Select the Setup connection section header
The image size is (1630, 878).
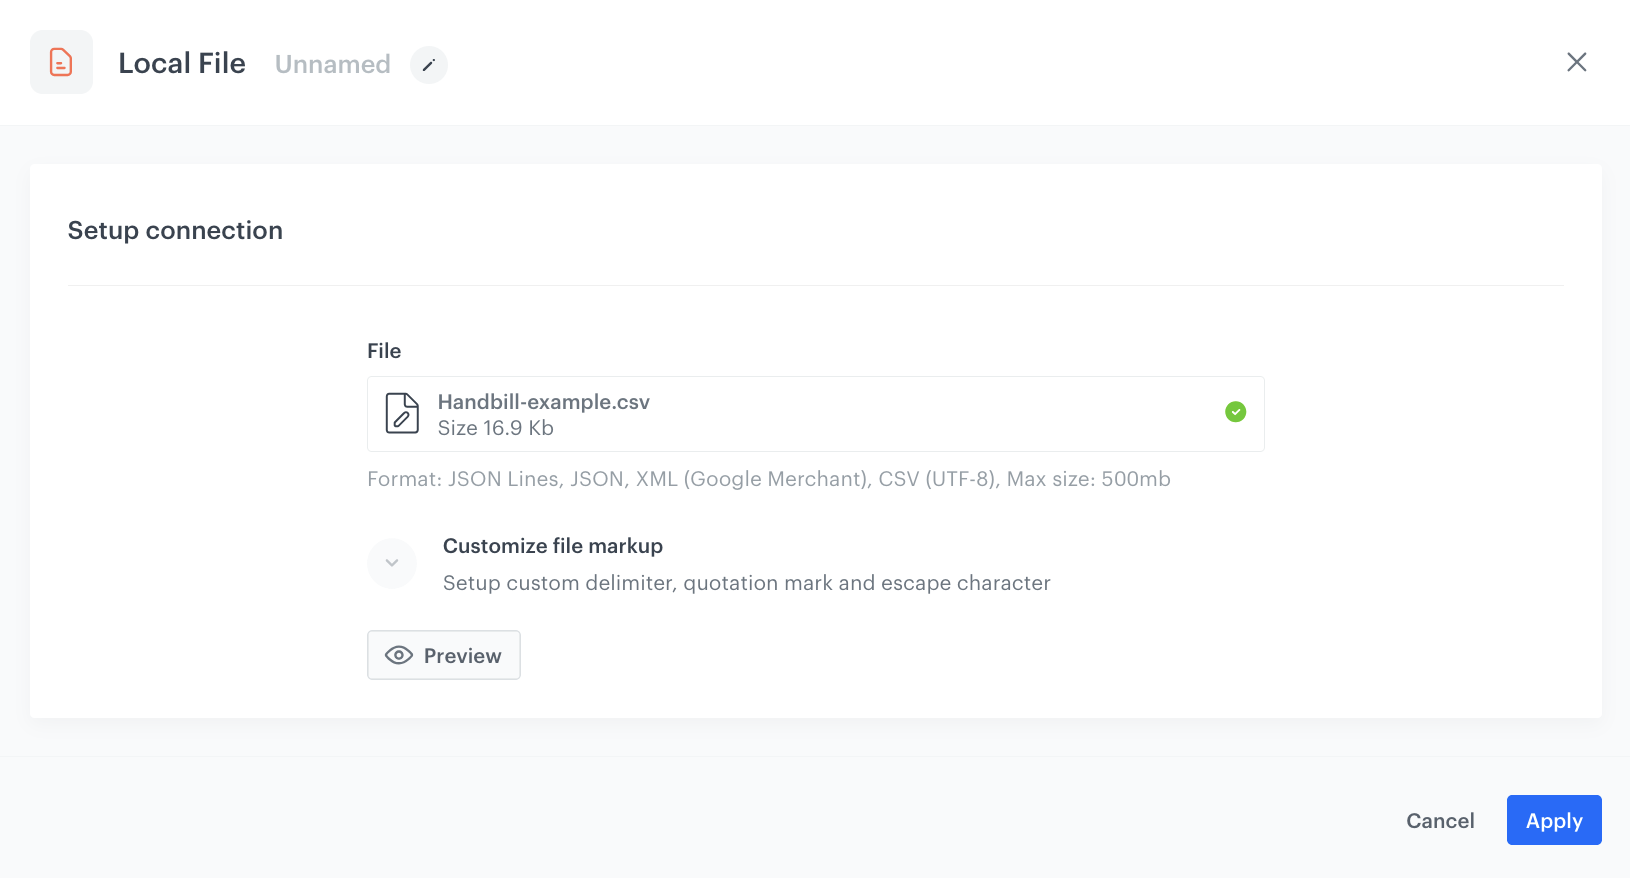coord(175,230)
